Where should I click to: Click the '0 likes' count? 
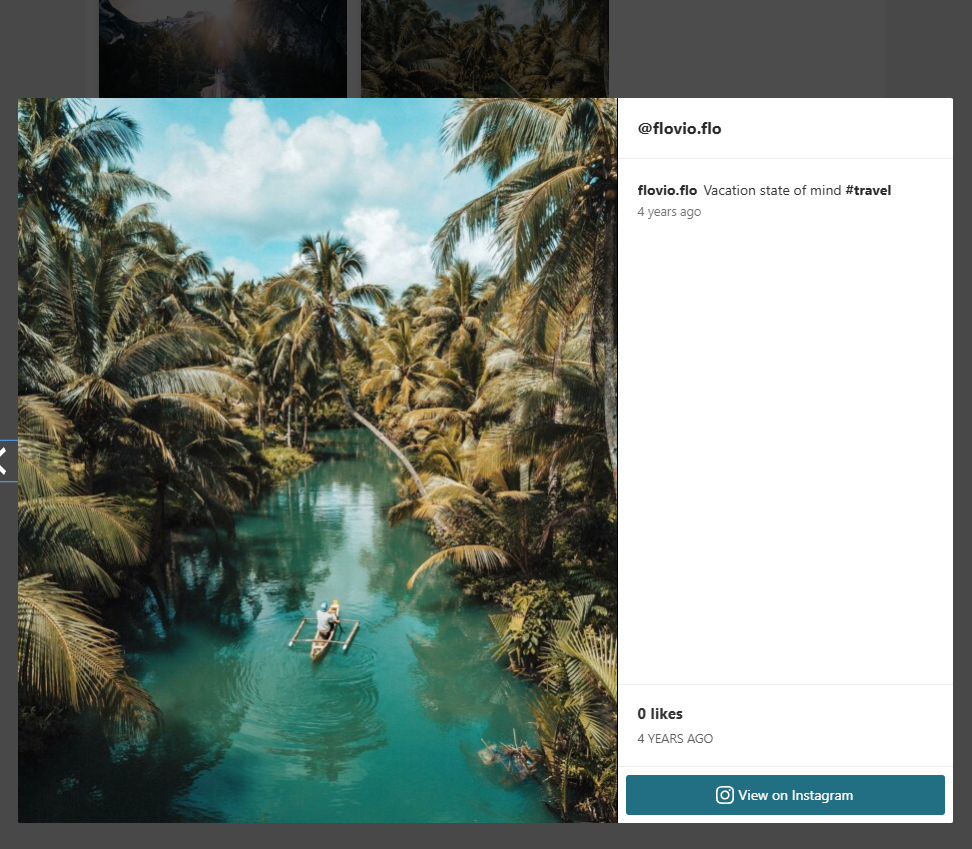coord(660,714)
